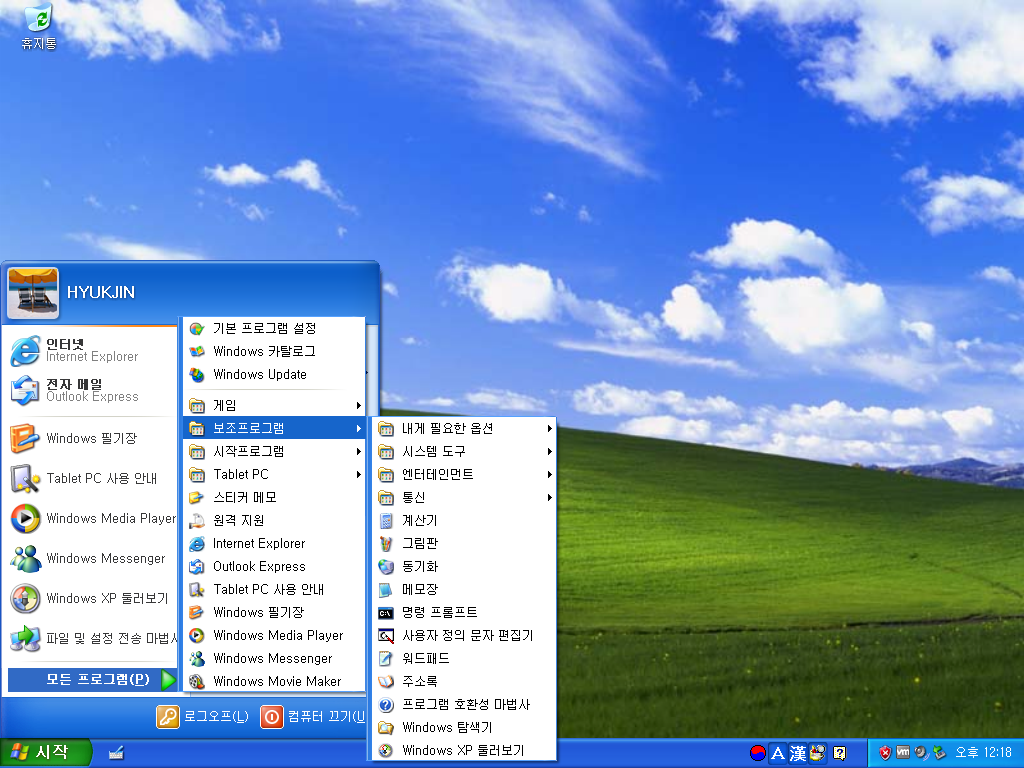Image resolution: width=1024 pixels, height=768 pixels.
Task: Launch Windows Update
Action: [274, 374]
